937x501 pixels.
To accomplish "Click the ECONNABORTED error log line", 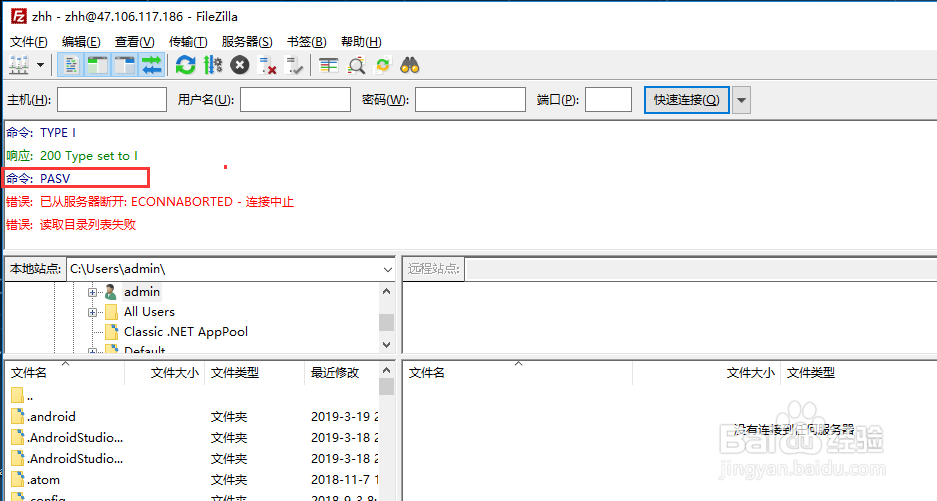I will point(150,201).
